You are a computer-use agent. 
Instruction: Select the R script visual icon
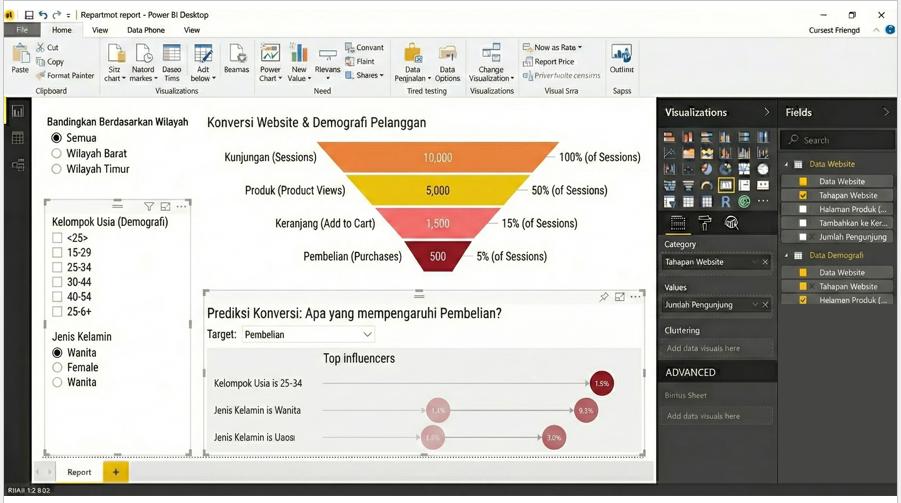coord(725,202)
